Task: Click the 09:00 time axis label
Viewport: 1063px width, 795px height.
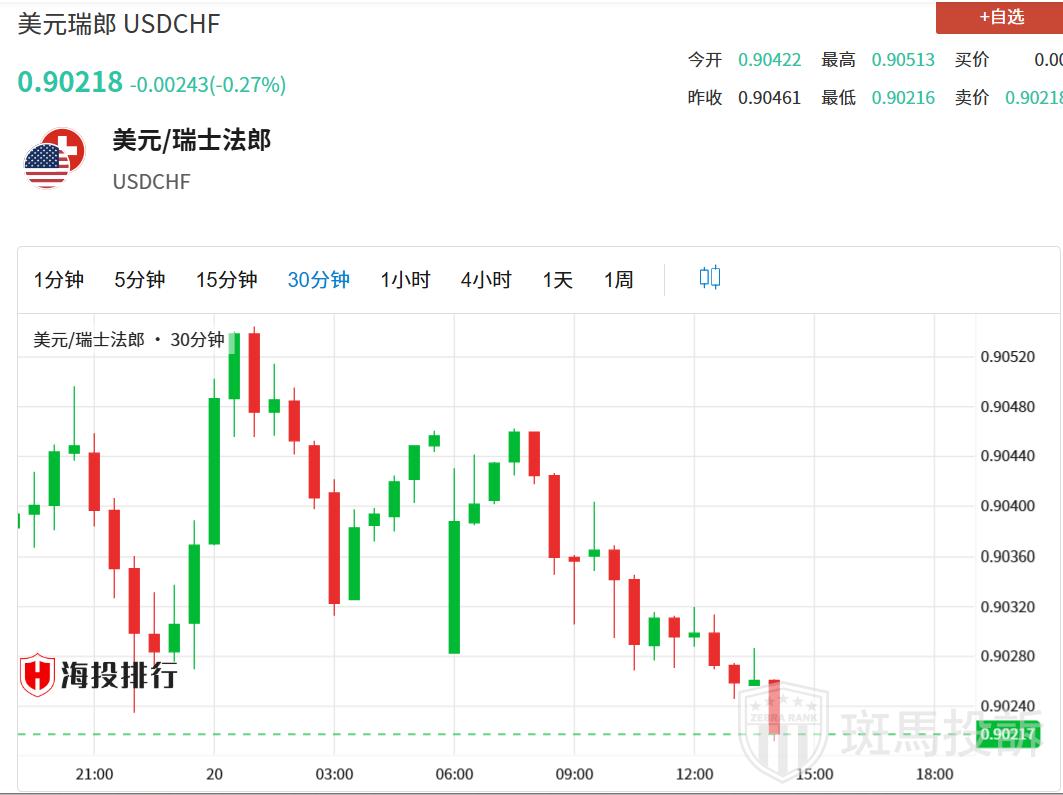Action: pos(574,774)
